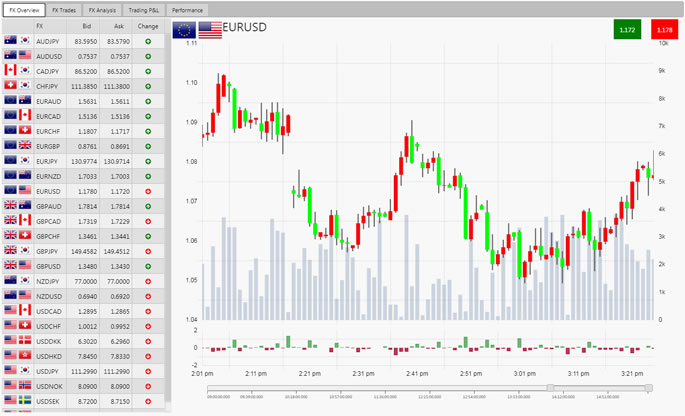
Task: Click the red change indicator for EURUSD
Action: (x=148, y=190)
